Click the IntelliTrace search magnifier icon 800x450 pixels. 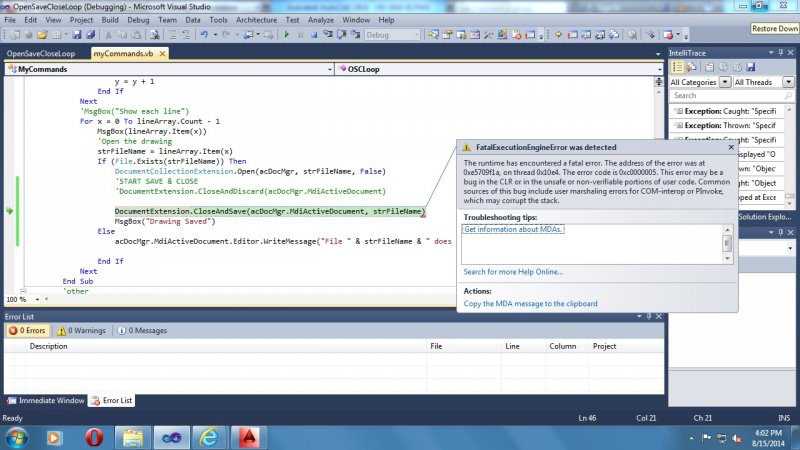tap(788, 95)
